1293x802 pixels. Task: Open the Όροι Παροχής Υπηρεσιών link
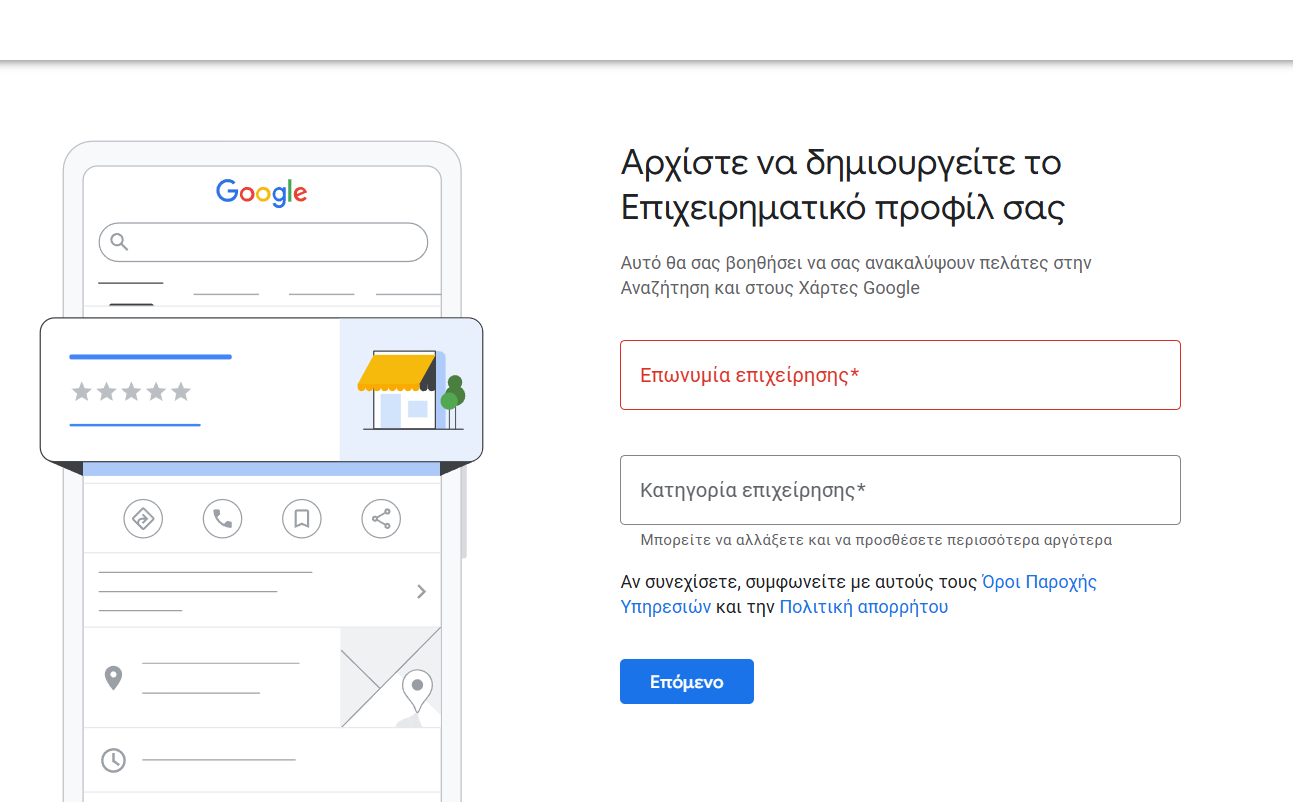[x=1039, y=582]
